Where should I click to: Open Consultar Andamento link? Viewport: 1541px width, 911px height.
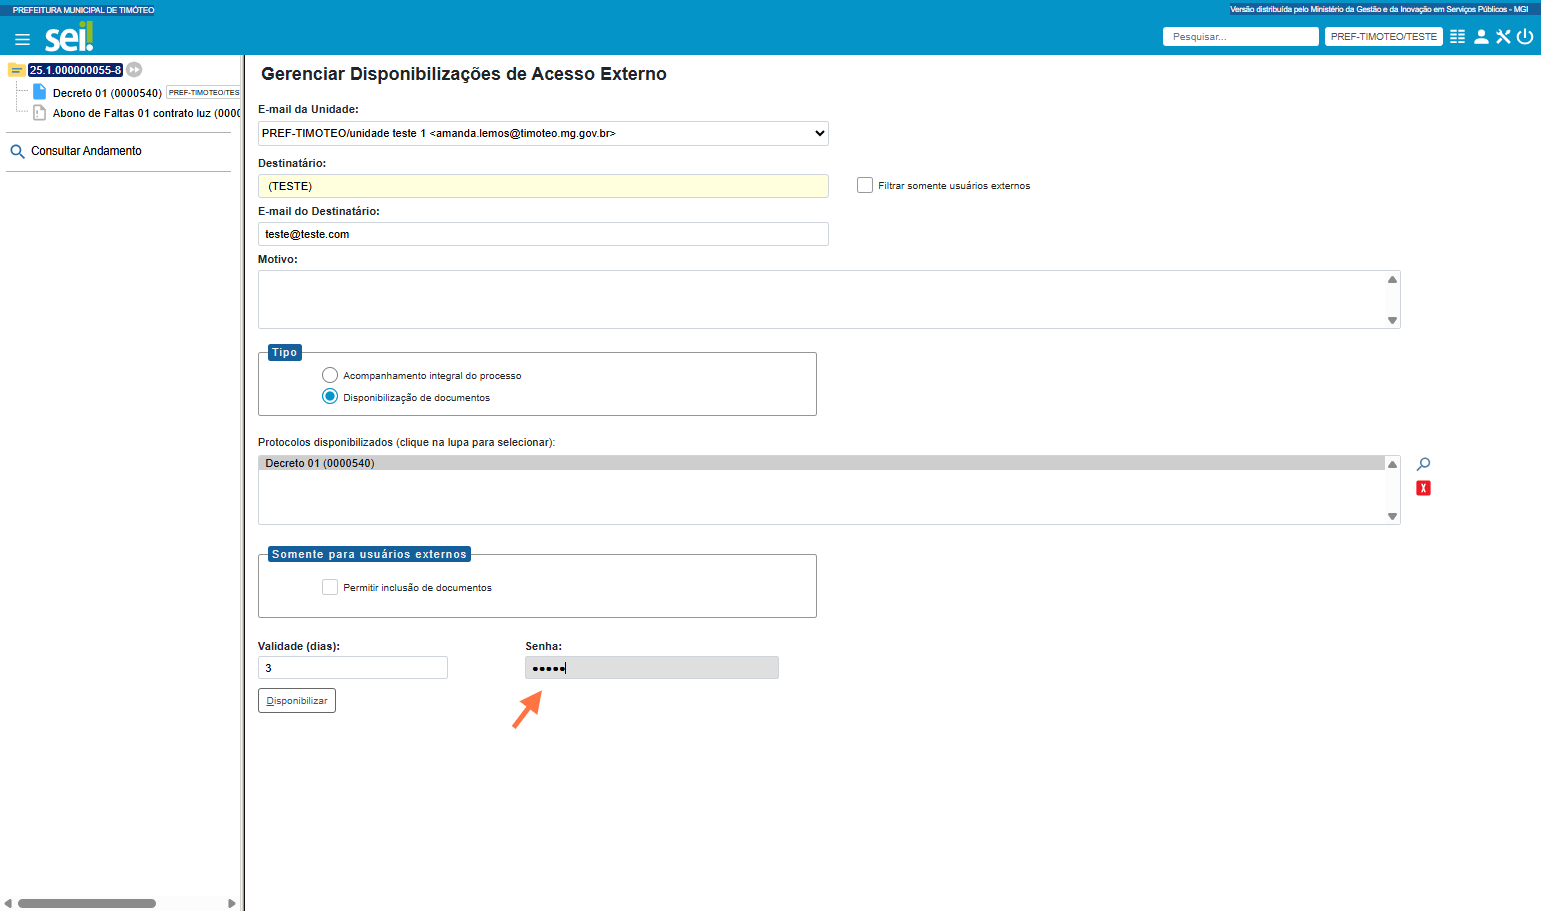(x=86, y=151)
